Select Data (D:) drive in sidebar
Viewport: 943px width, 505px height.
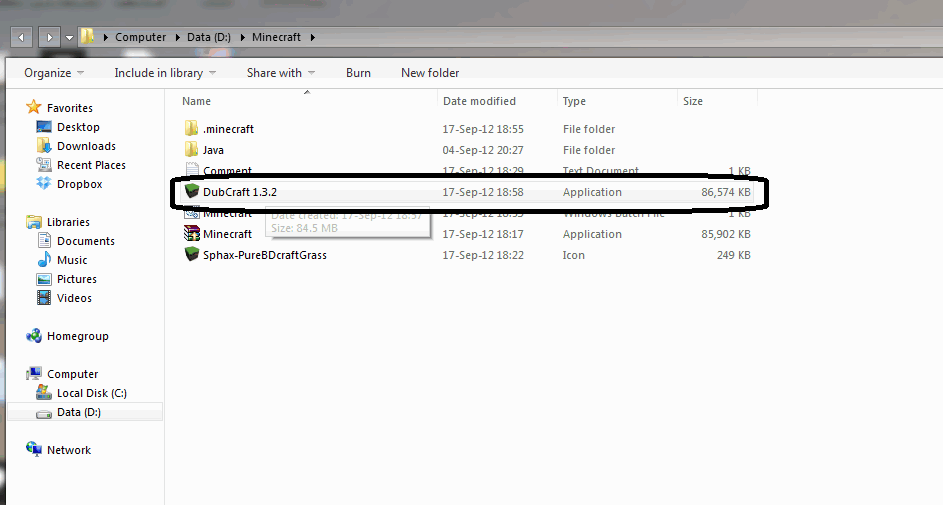point(78,412)
